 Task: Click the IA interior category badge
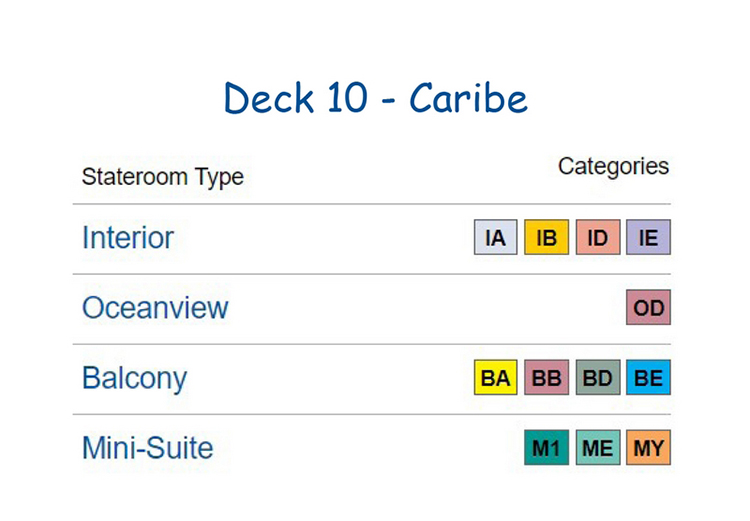[495, 237]
